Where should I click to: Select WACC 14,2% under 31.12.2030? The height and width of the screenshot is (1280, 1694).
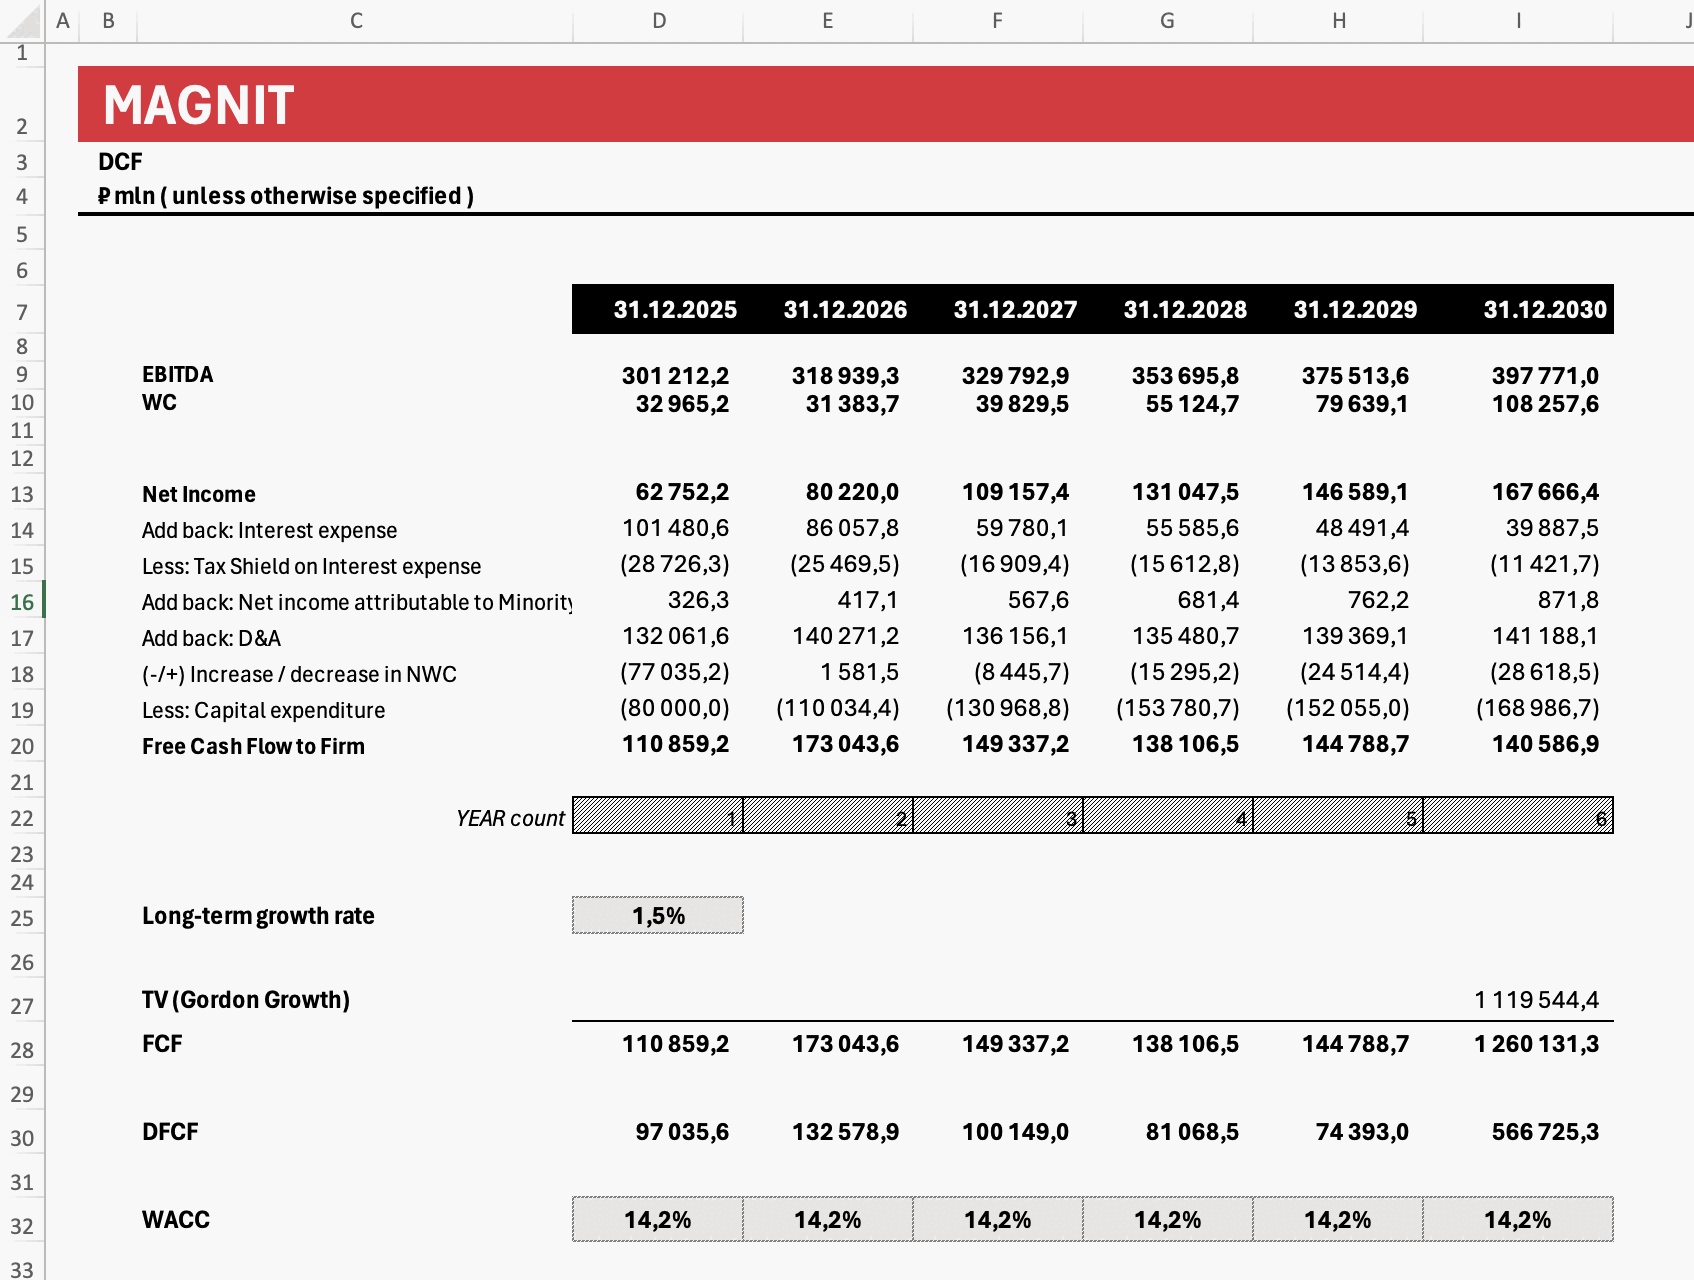1518,1219
